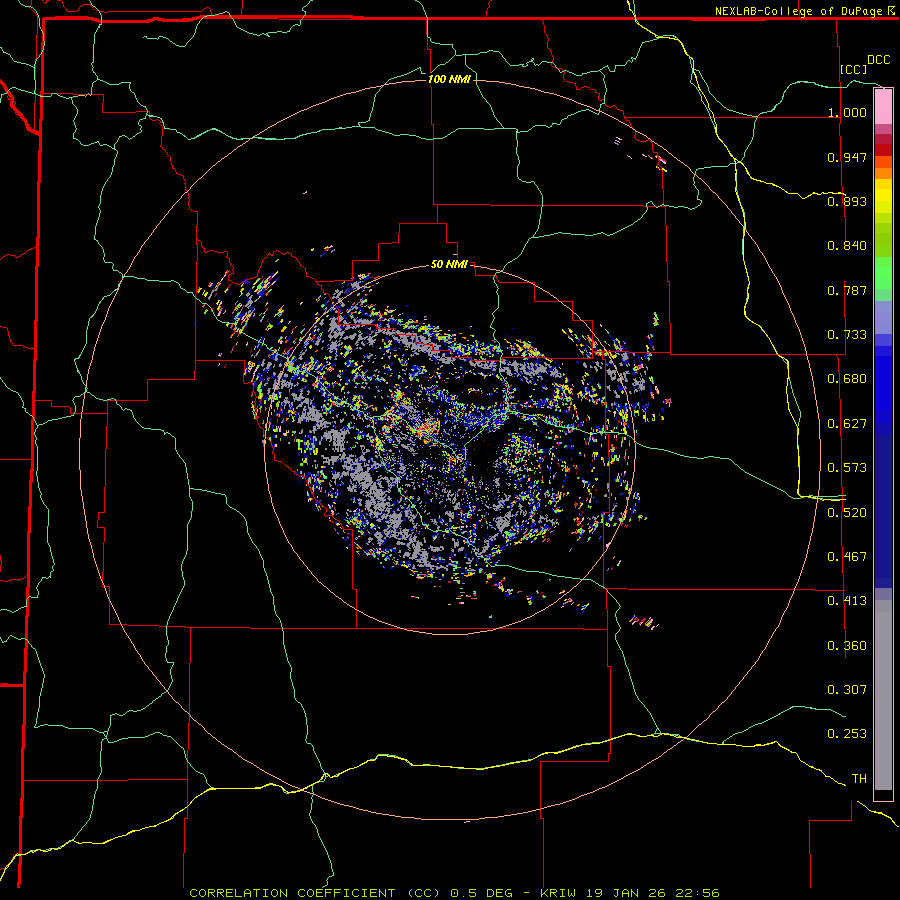This screenshot has height=900, width=900.
Task: Click the 0.680 legend value
Action: (847, 379)
